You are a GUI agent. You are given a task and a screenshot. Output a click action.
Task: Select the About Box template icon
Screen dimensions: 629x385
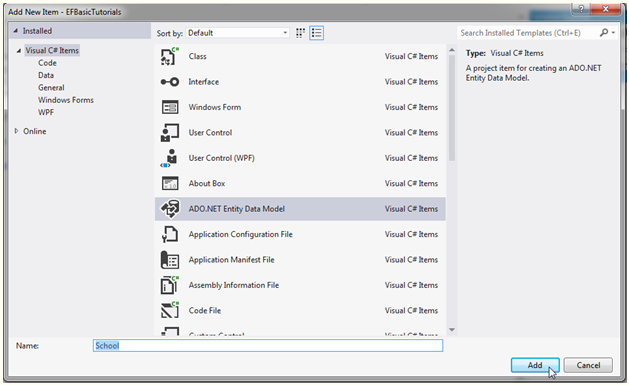click(170, 183)
